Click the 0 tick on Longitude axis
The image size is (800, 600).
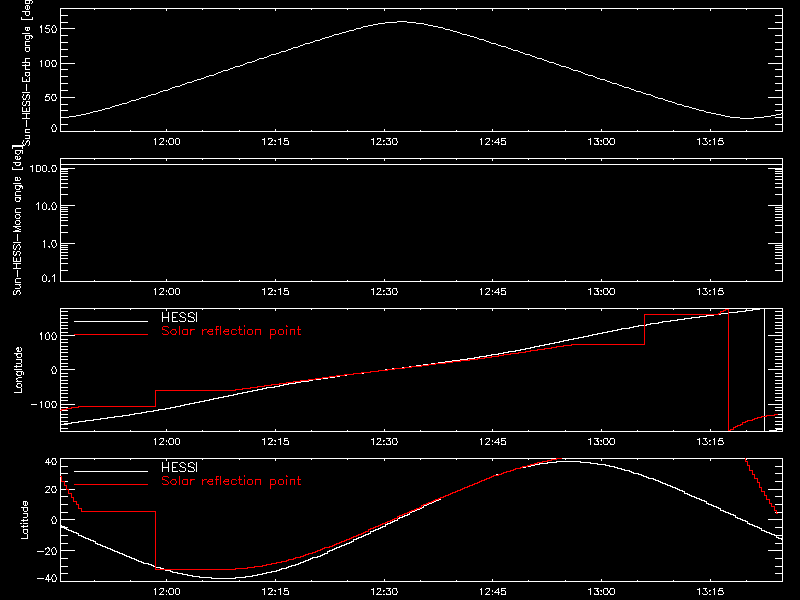click(x=54, y=370)
